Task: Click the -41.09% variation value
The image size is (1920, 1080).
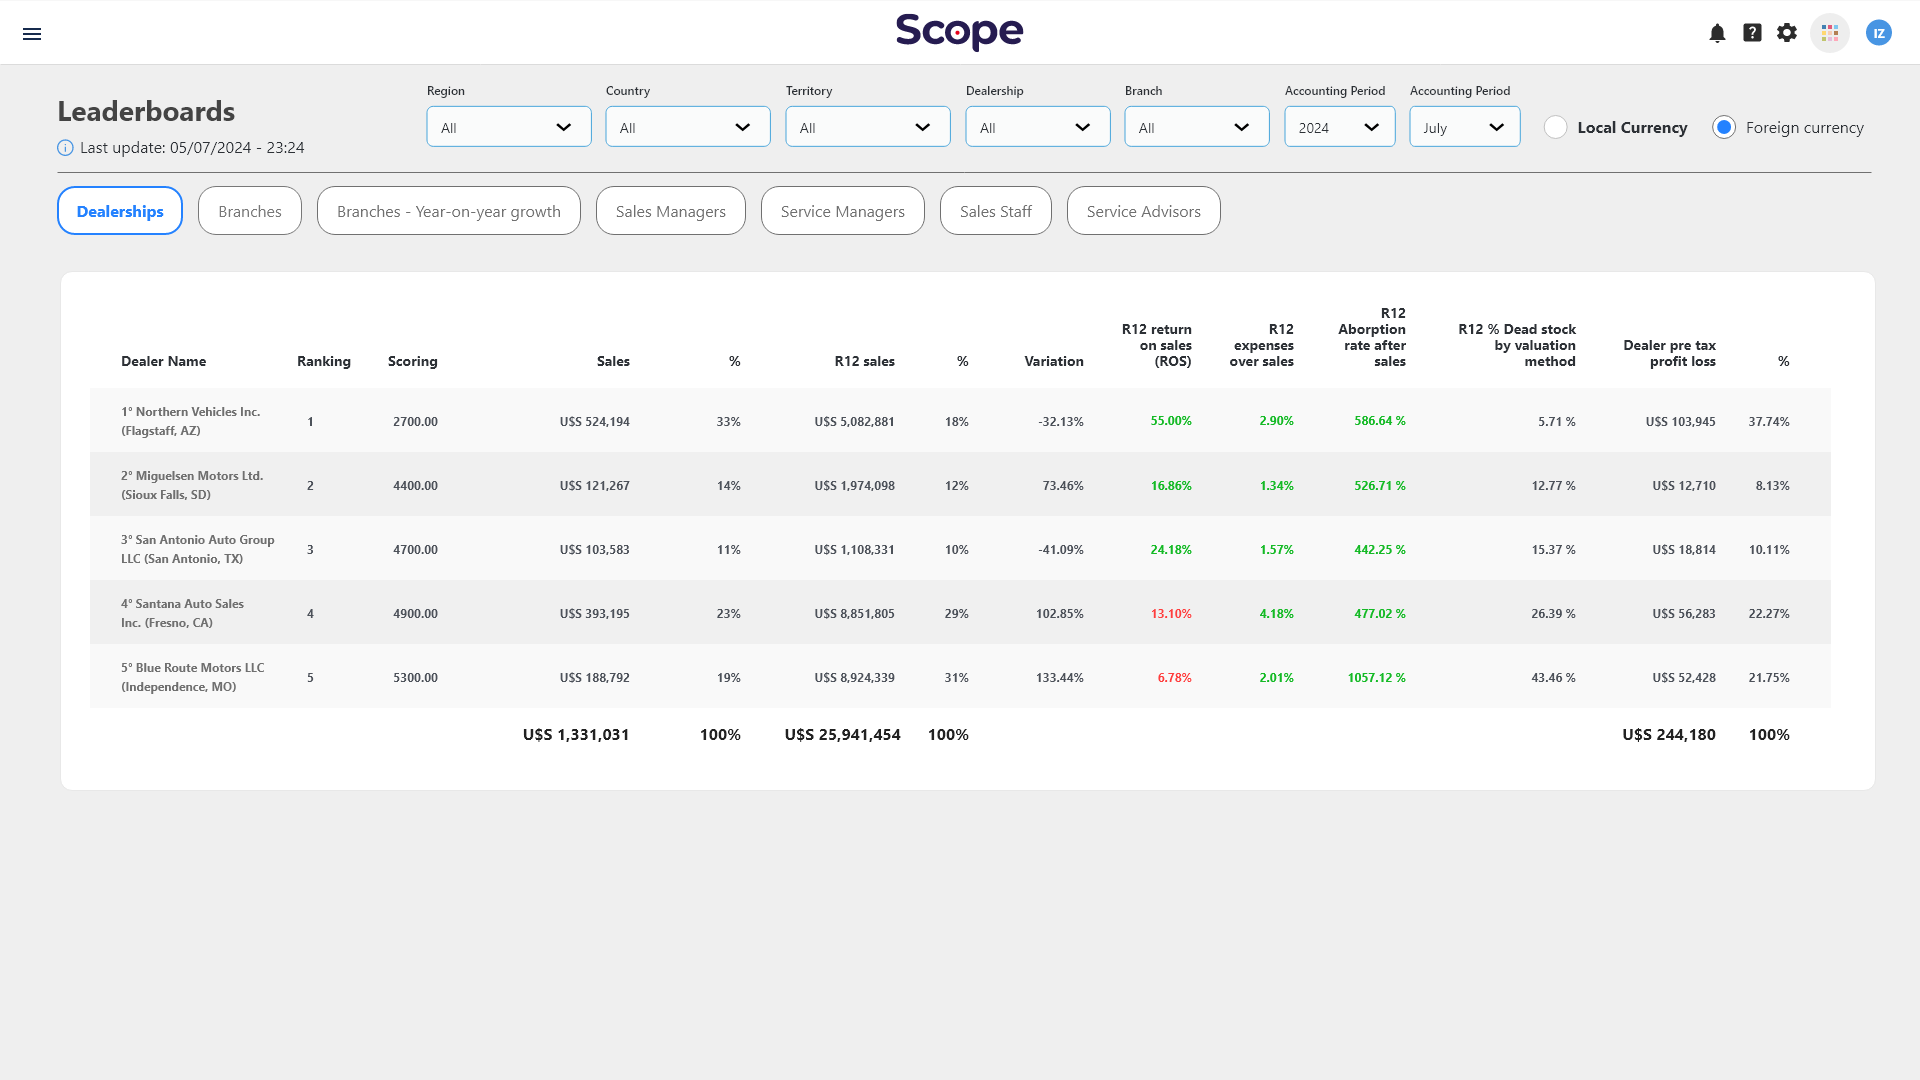Action: pos(1061,550)
